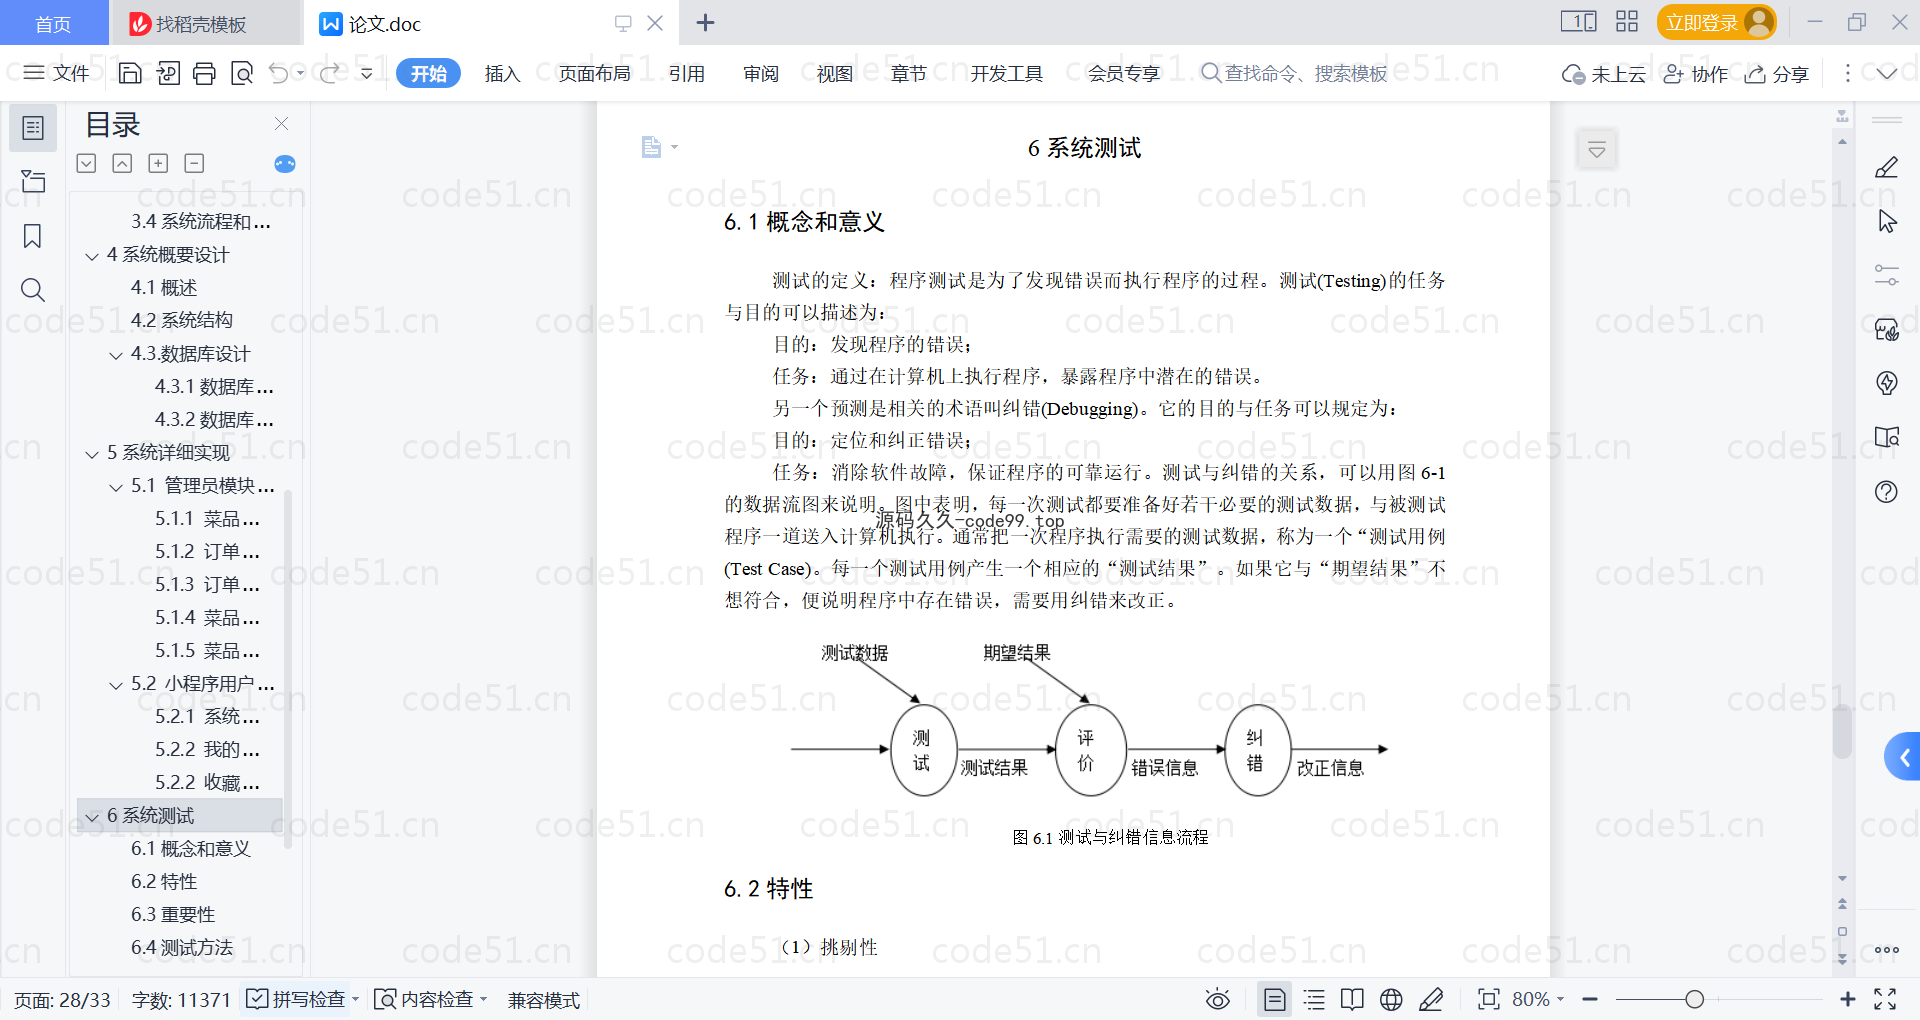1920x1020 pixels.
Task: Click the collapse-all minus box in outline panel
Action: tap(194, 163)
